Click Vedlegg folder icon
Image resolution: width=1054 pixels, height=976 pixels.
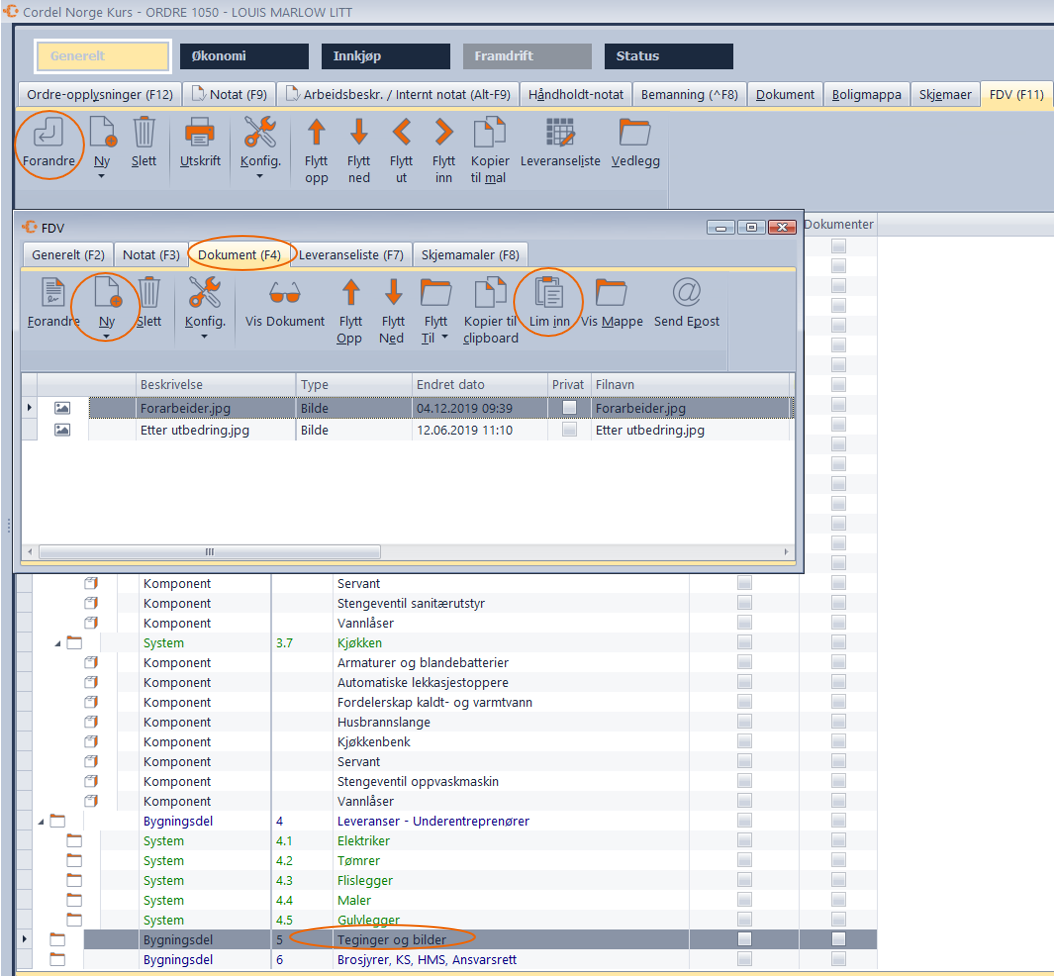coord(635,133)
